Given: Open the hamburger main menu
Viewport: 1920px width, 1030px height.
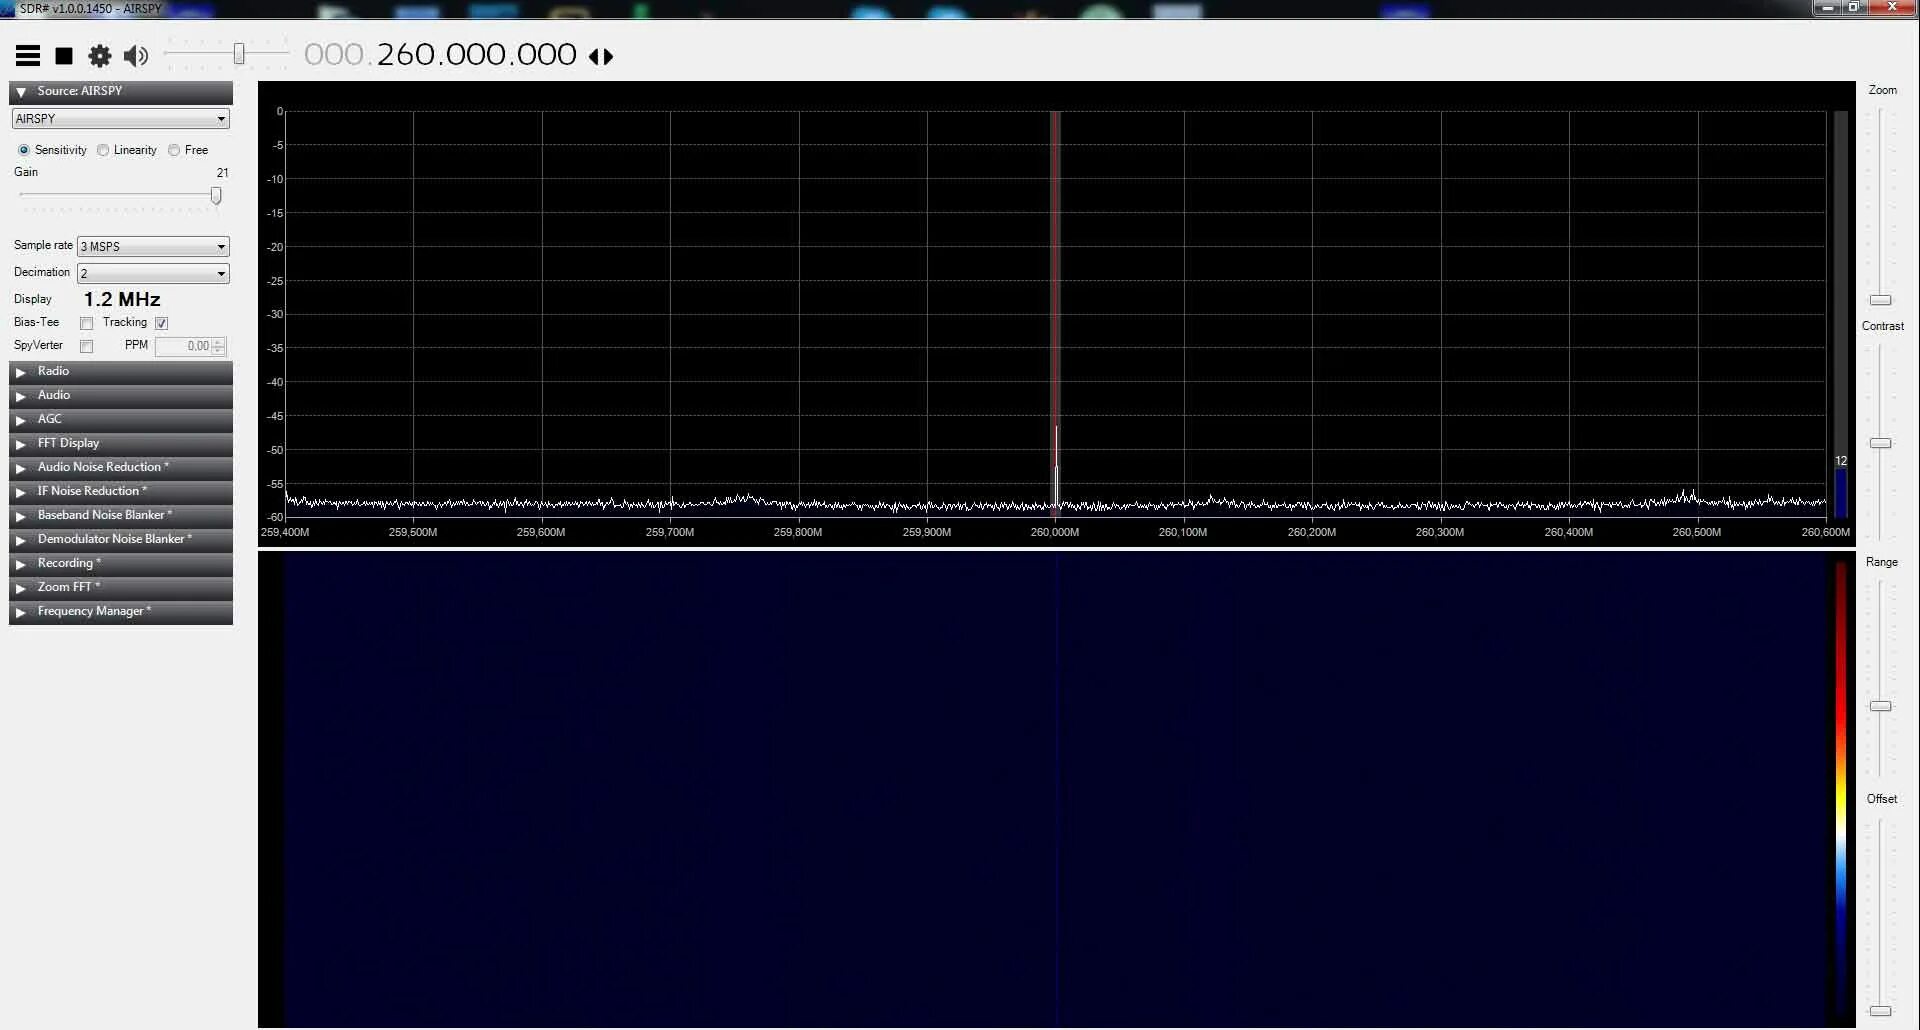Looking at the screenshot, I should pos(28,56).
